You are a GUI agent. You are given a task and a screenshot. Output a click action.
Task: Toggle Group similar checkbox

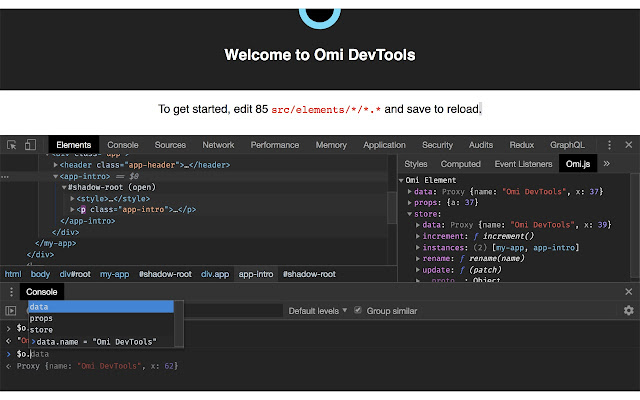358,310
